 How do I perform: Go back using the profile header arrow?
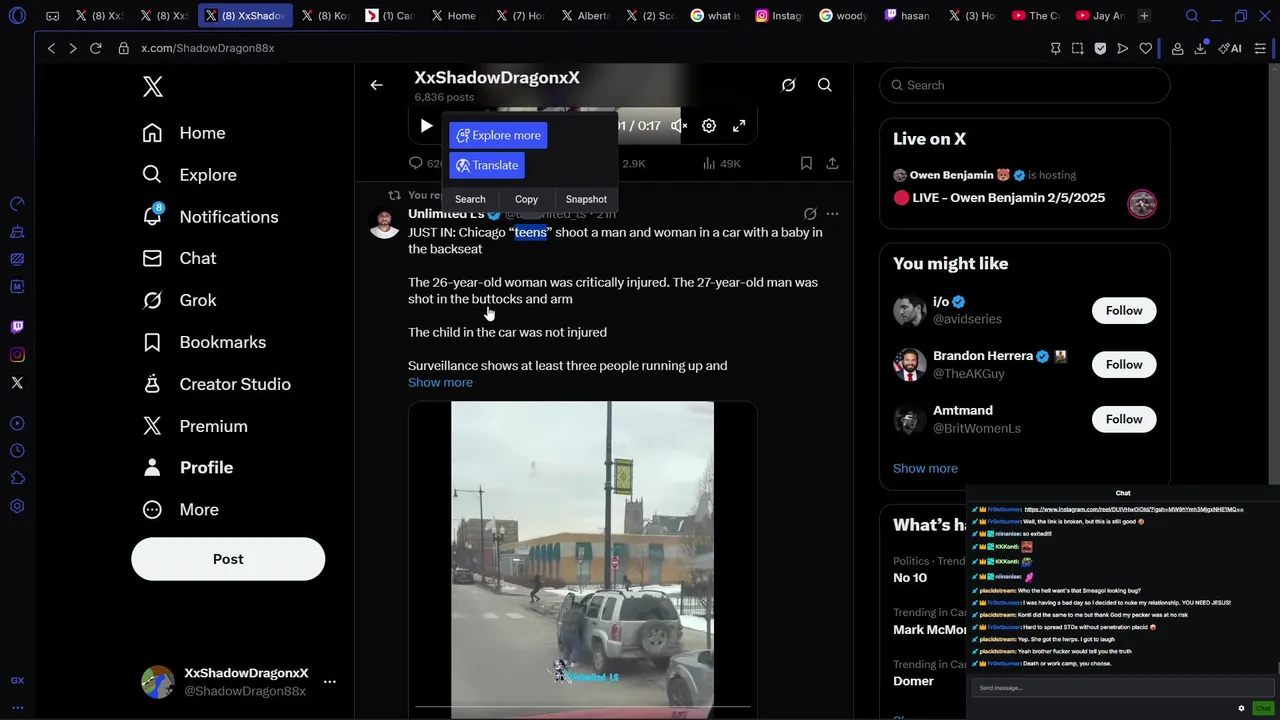pyautogui.click(x=377, y=85)
